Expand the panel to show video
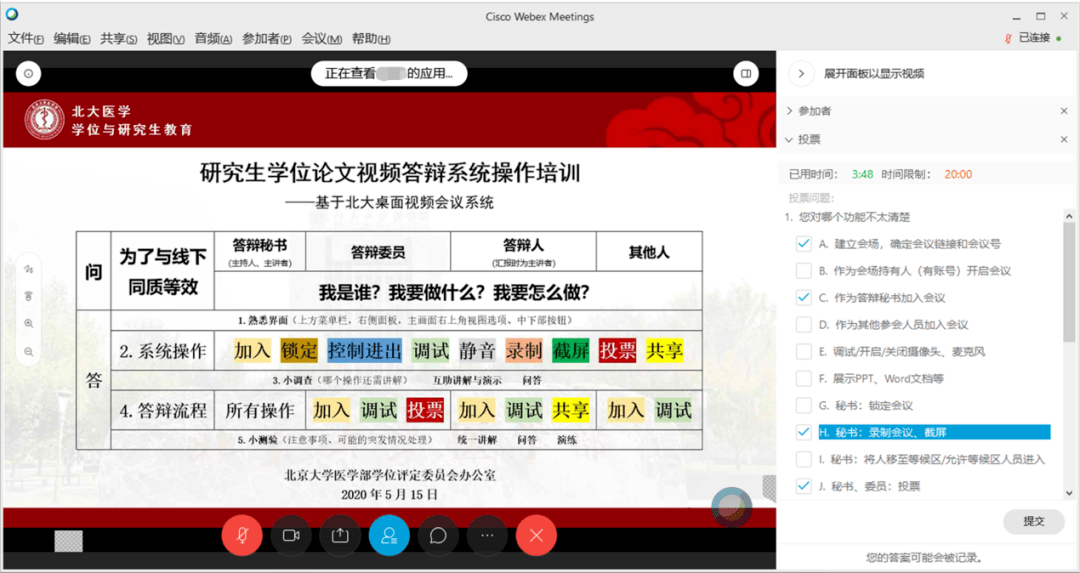This screenshot has height=573, width=1080. pos(801,74)
